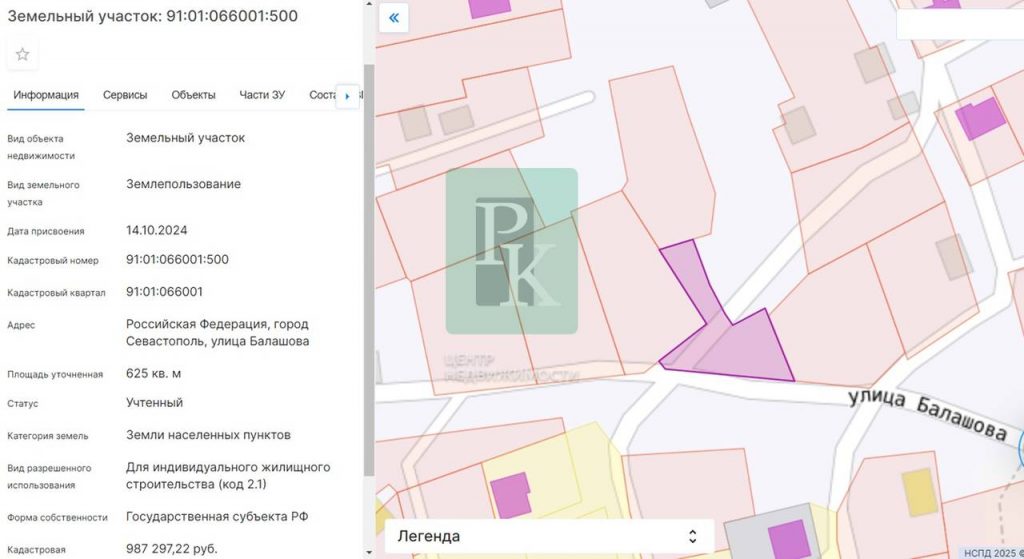Add the parcel to favorites with the star
Viewport: 1024px width, 559px height.
(22, 54)
